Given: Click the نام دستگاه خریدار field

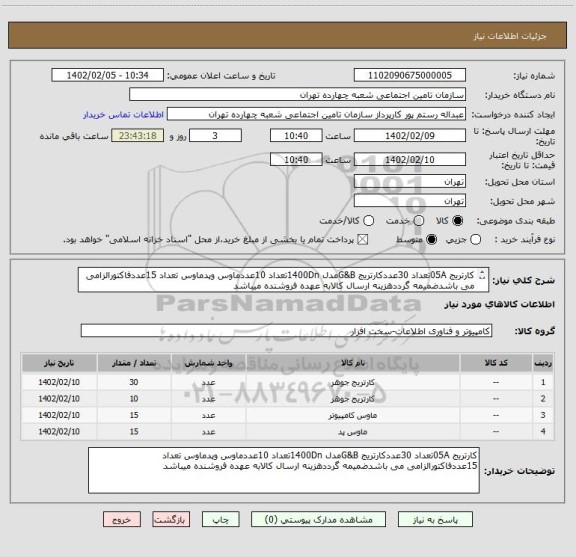Looking at the screenshot, I should pyautogui.click(x=298, y=95).
